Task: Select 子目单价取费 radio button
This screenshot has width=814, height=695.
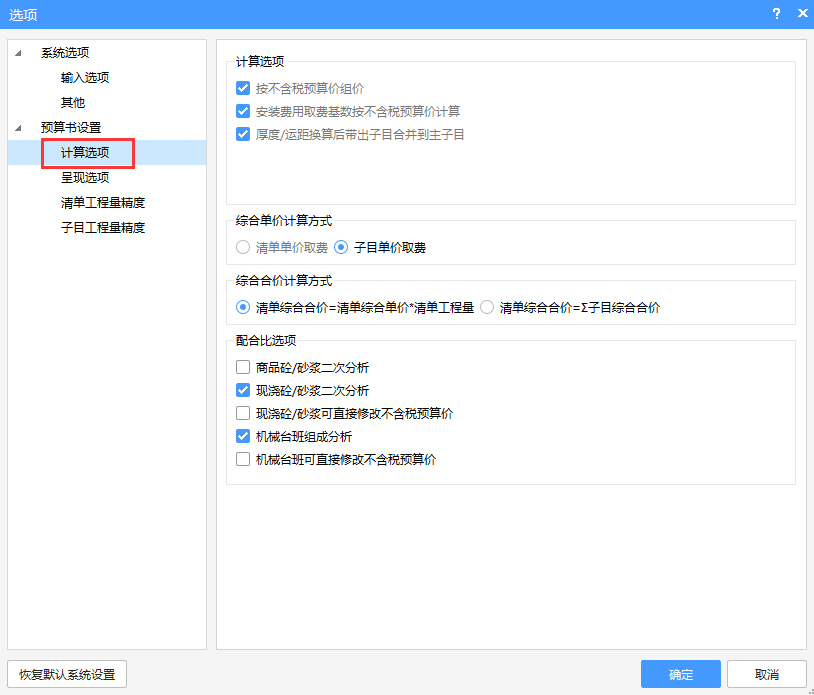Action: (x=341, y=247)
